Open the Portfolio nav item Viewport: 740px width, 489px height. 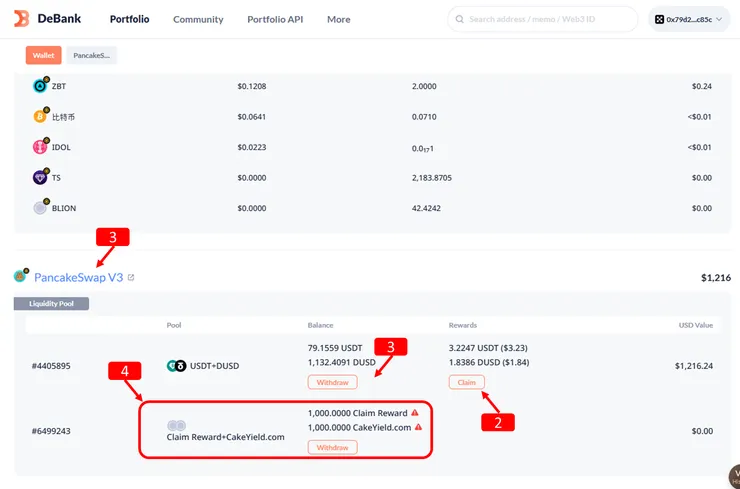129,19
